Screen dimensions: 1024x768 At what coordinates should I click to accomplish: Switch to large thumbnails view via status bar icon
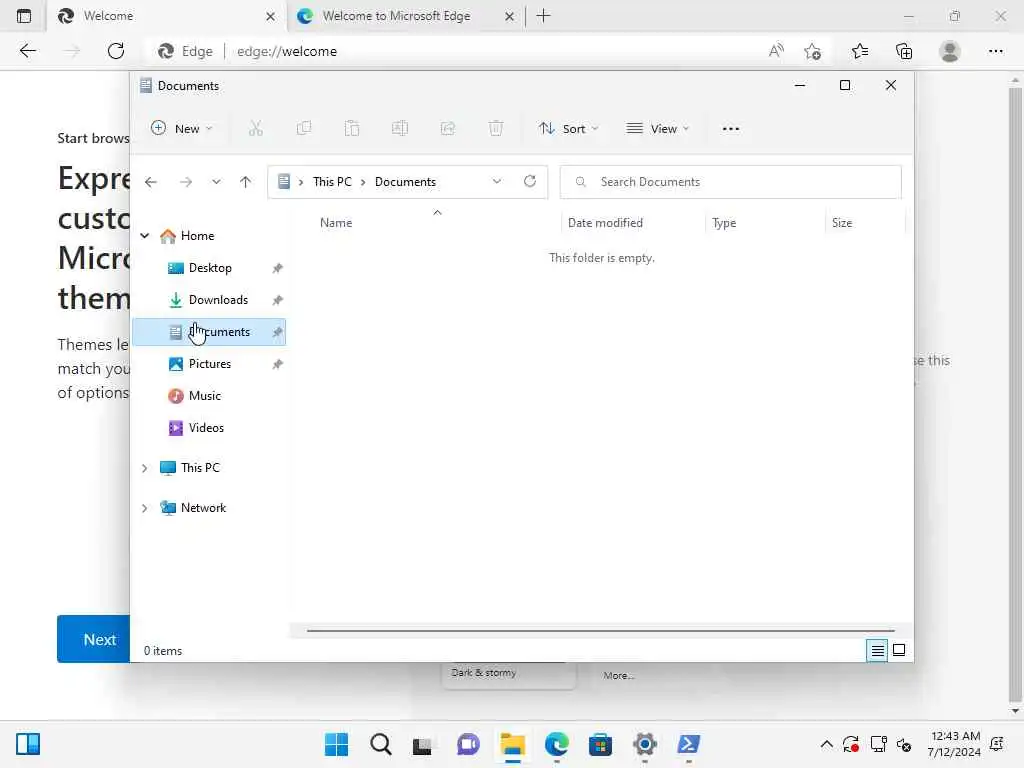pyautogui.click(x=899, y=650)
